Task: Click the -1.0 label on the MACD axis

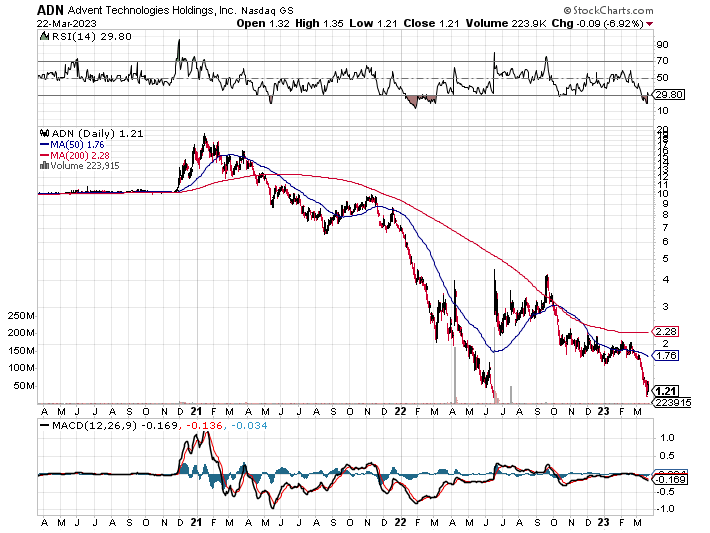Action: point(665,509)
